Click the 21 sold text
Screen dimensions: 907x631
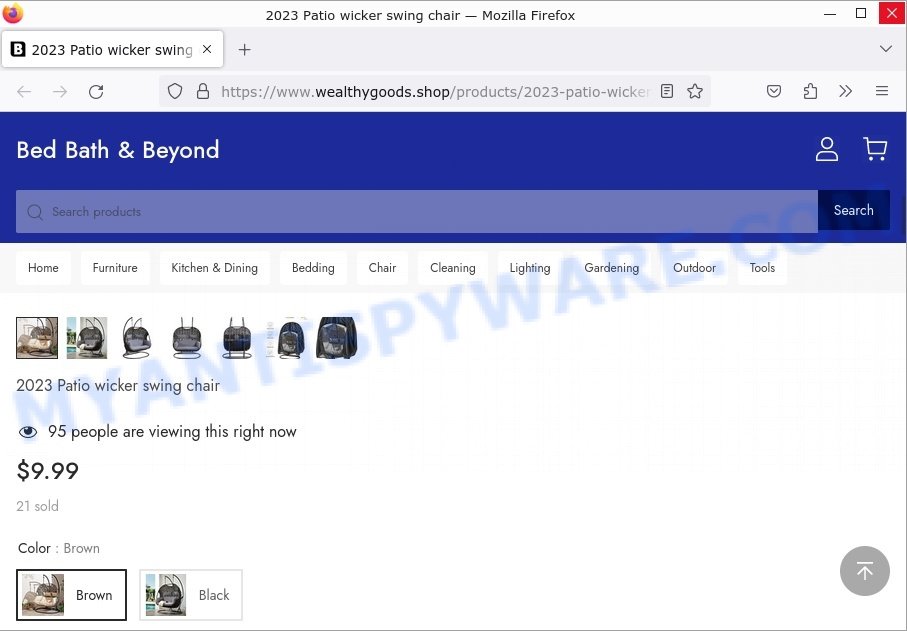pyautogui.click(x=38, y=506)
